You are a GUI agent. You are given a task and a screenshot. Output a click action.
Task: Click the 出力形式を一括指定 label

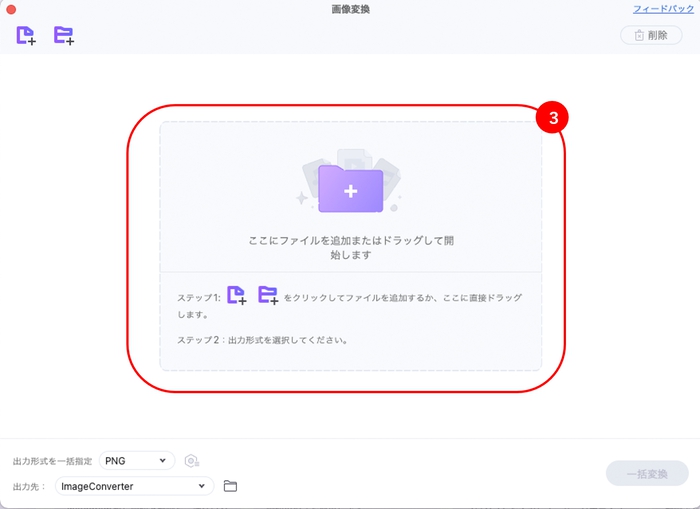pos(52,461)
